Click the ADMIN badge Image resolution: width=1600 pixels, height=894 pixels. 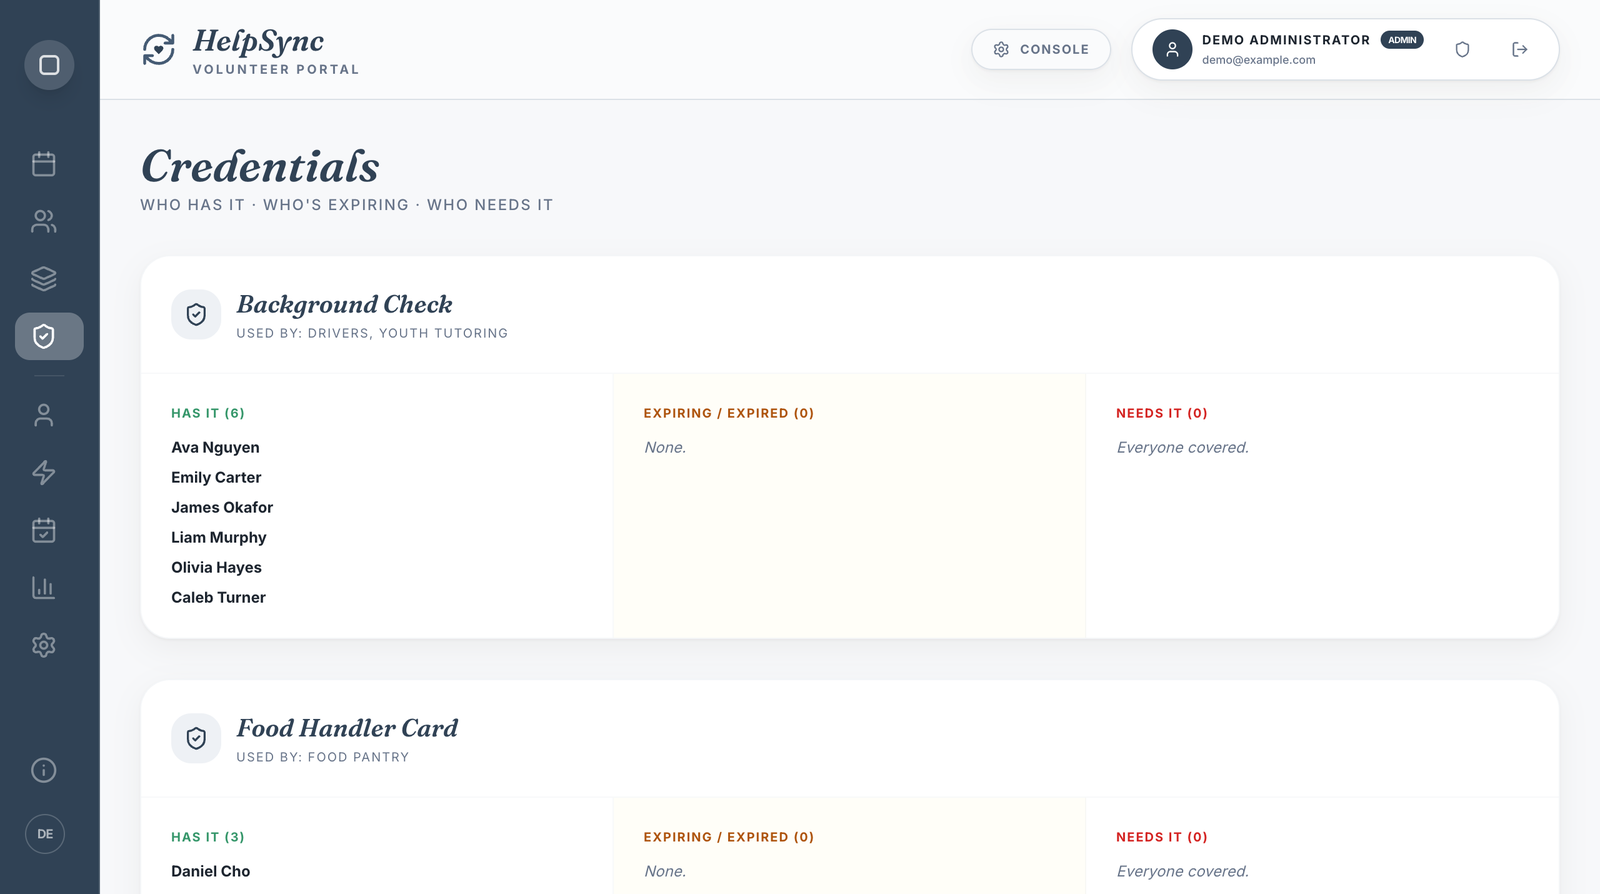tap(1402, 40)
